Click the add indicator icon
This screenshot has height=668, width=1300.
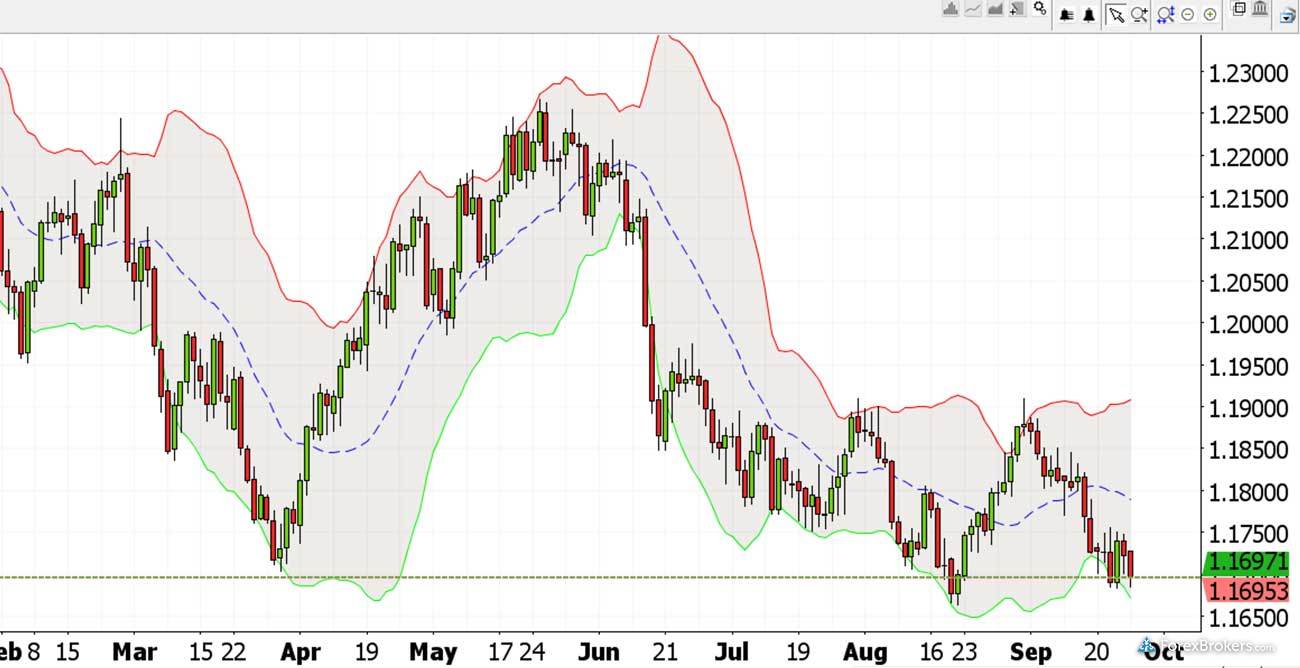[x=1018, y=11]
